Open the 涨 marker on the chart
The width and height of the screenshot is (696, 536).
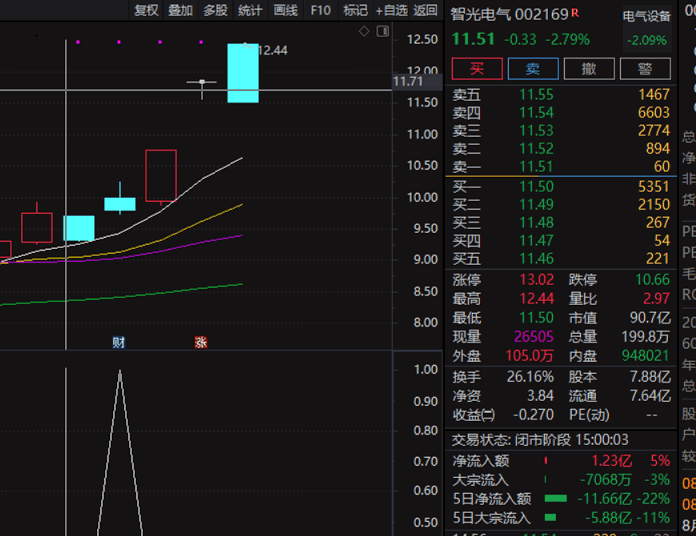201,342
